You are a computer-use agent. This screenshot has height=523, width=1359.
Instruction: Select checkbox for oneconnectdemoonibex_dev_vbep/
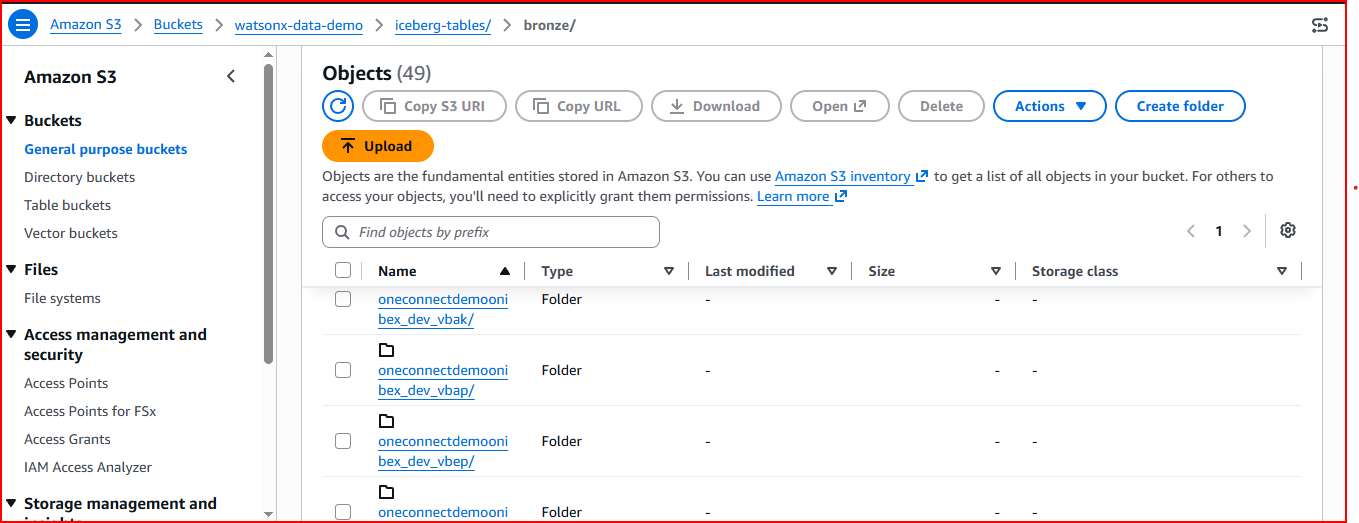(x=343, y=441)
